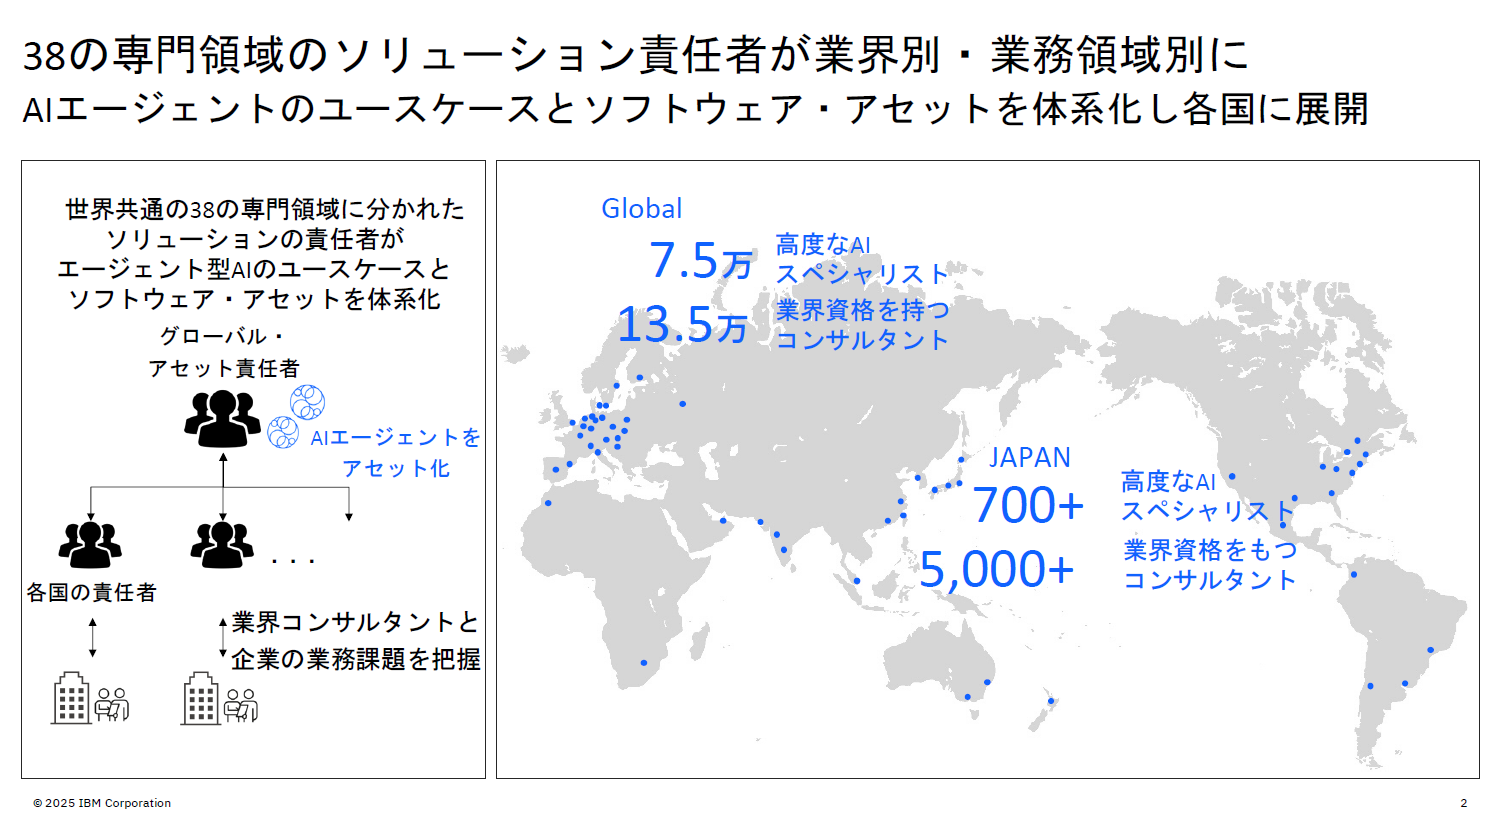Click the people icon above 各国の責任者 label
The height and width of the screenshot is (840, 1500).
(x=90, y=545)
